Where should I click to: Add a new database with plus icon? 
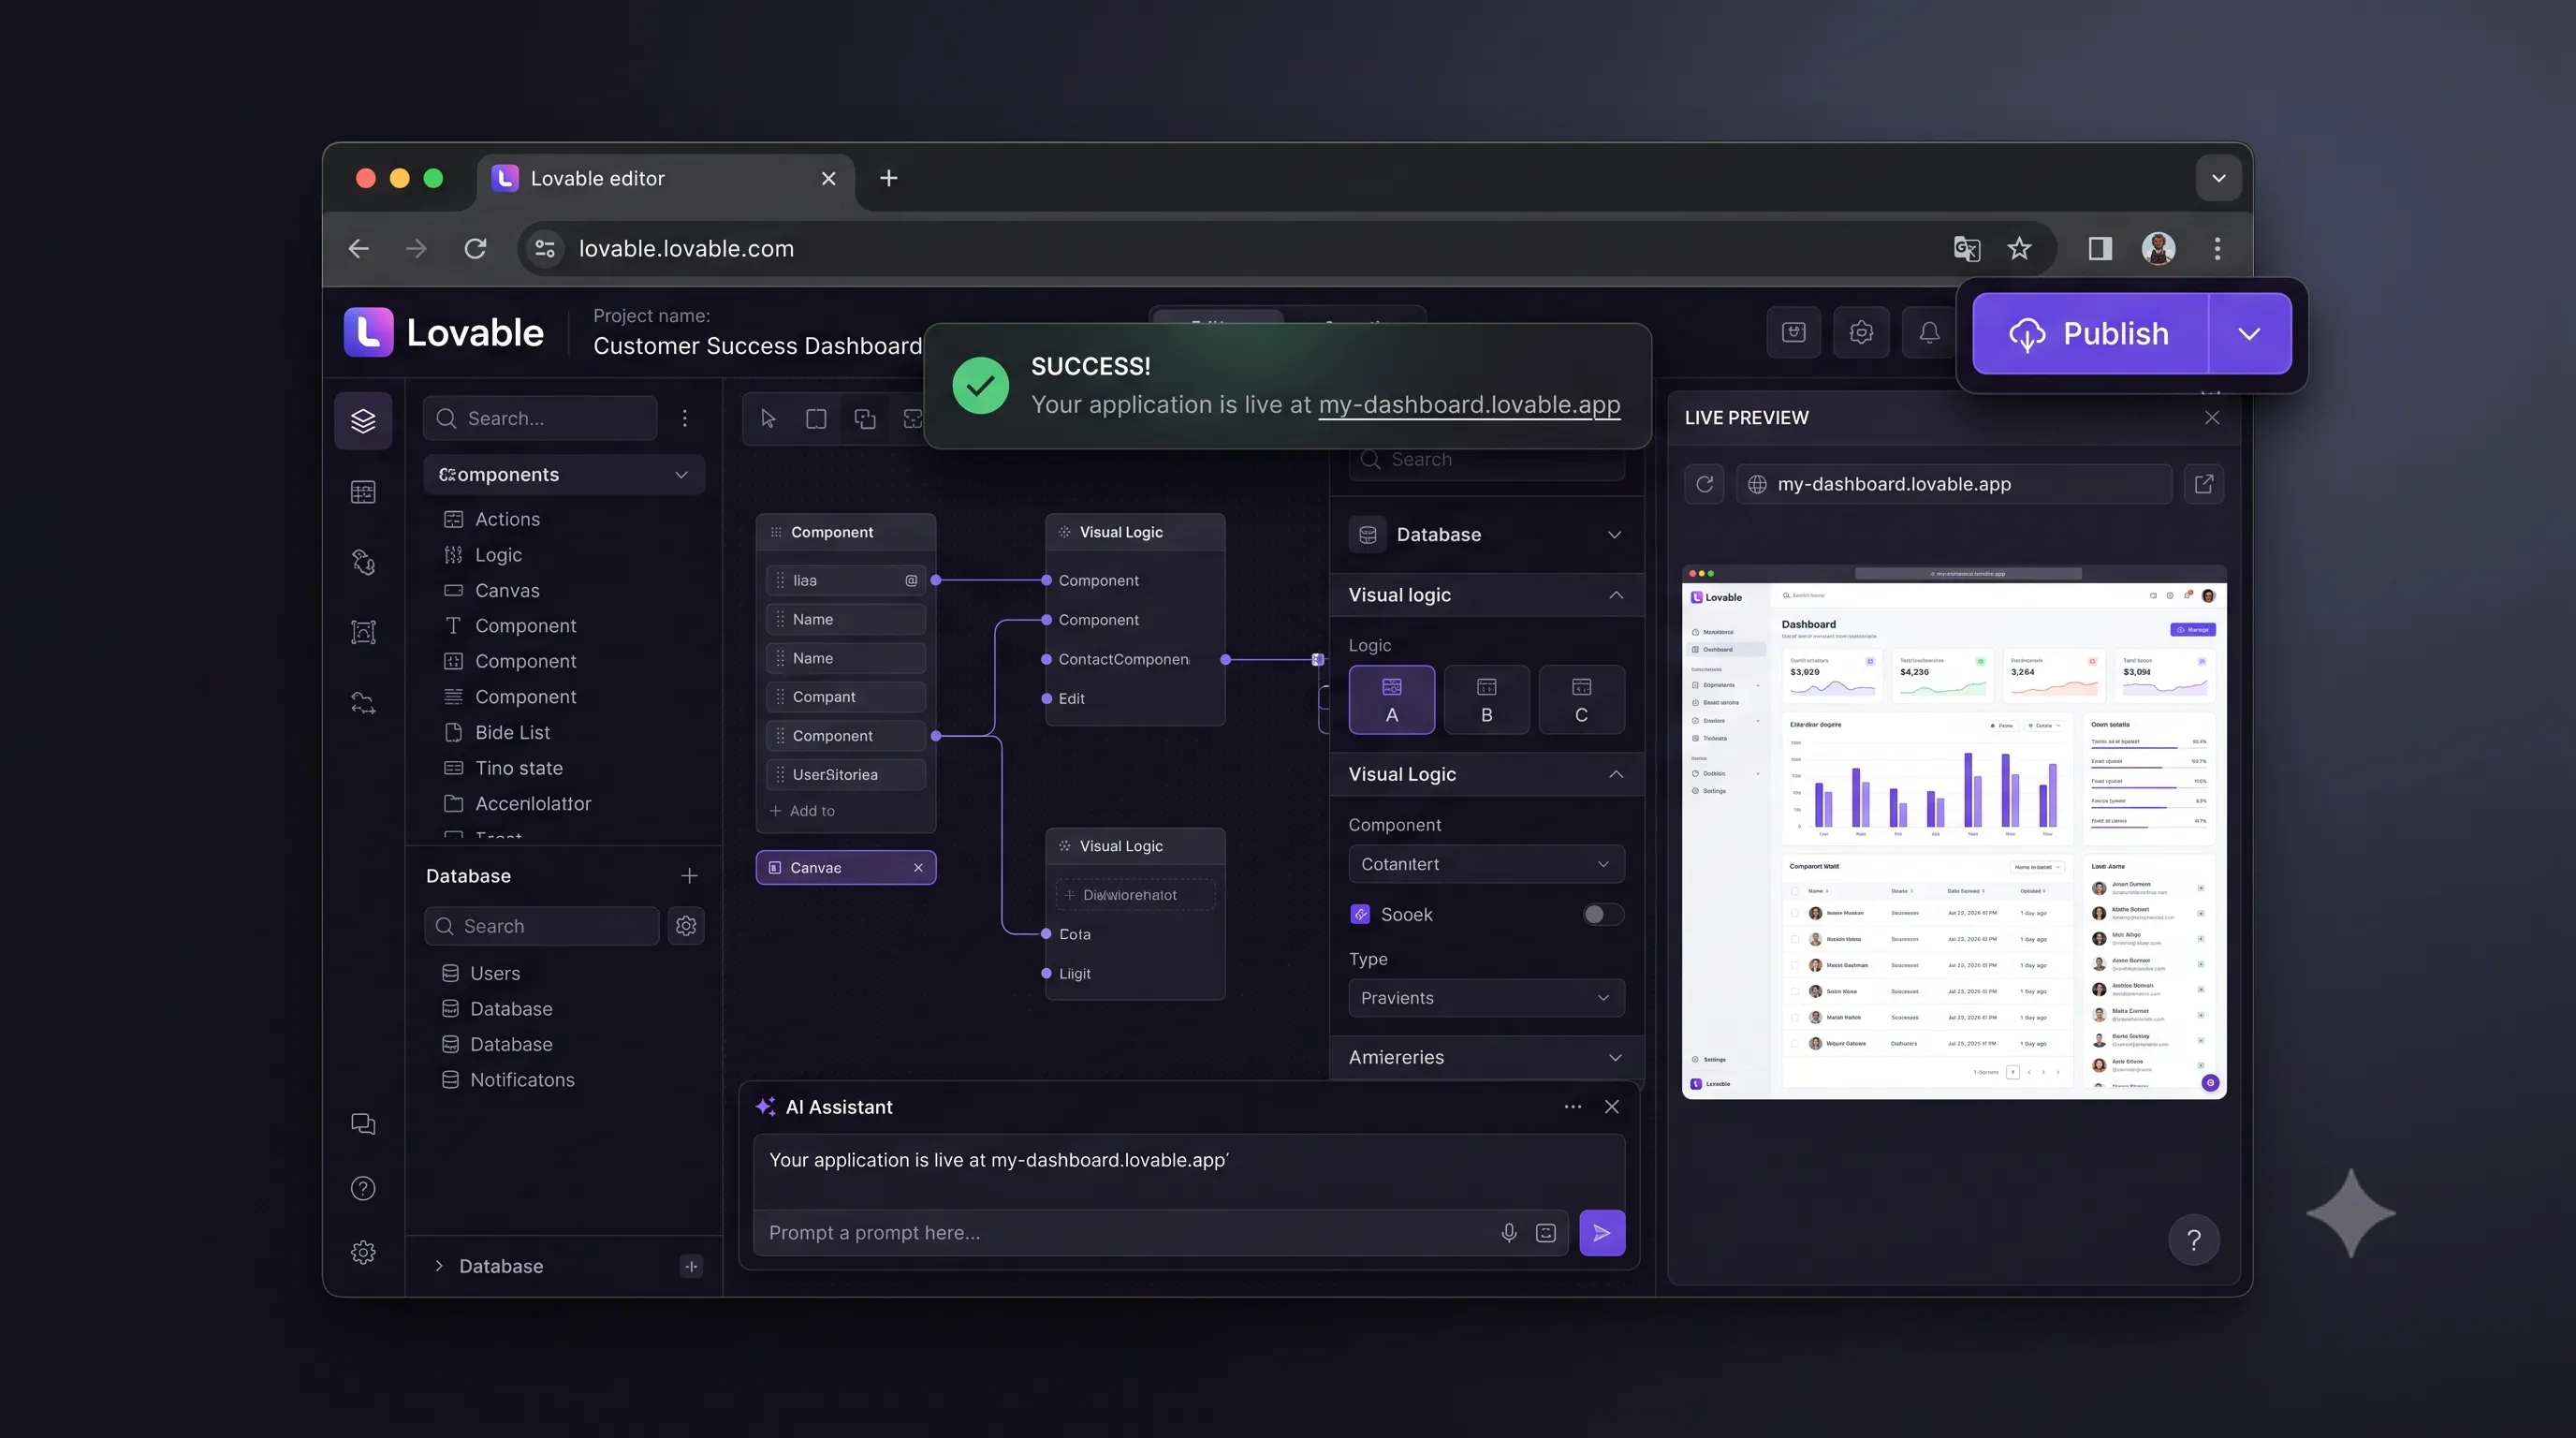(x=689, y=876)
